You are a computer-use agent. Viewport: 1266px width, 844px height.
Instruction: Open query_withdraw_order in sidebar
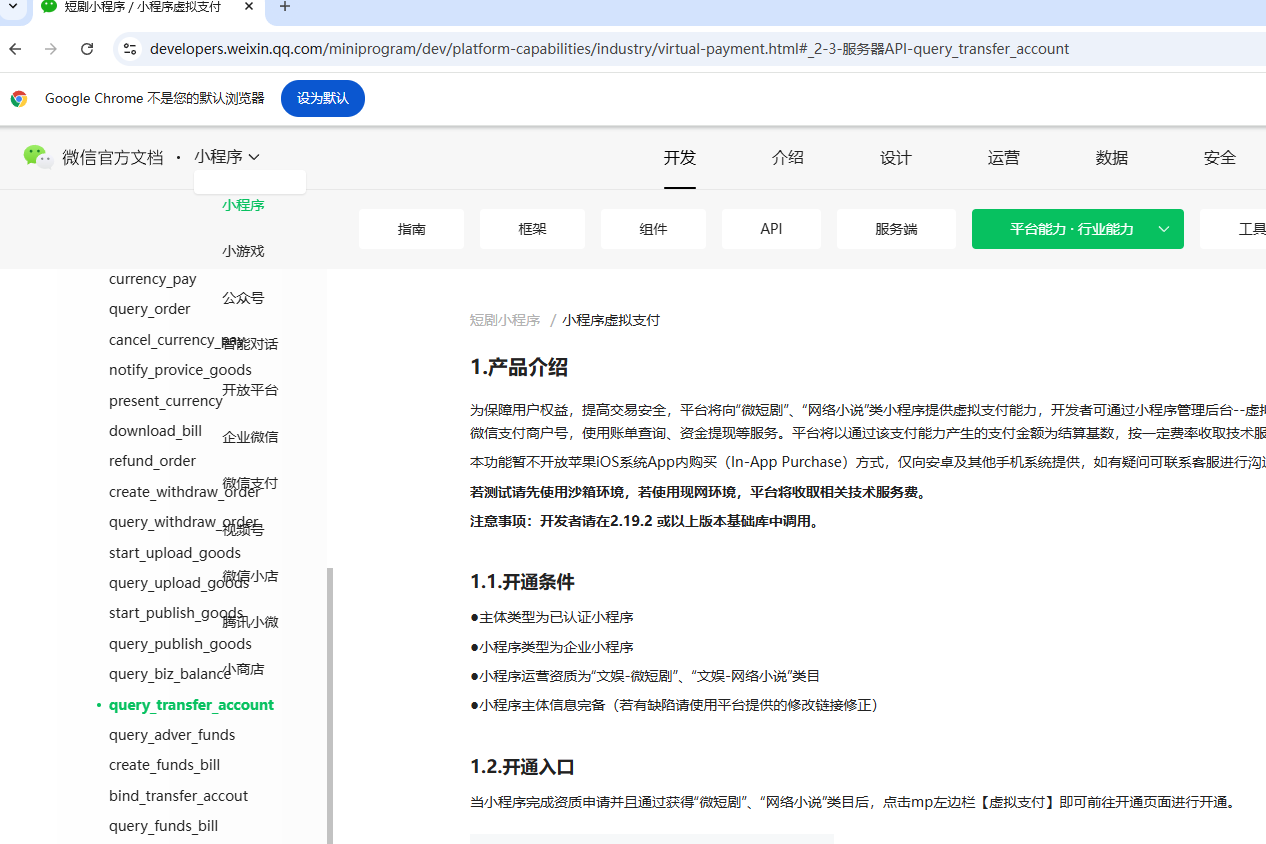184,522
